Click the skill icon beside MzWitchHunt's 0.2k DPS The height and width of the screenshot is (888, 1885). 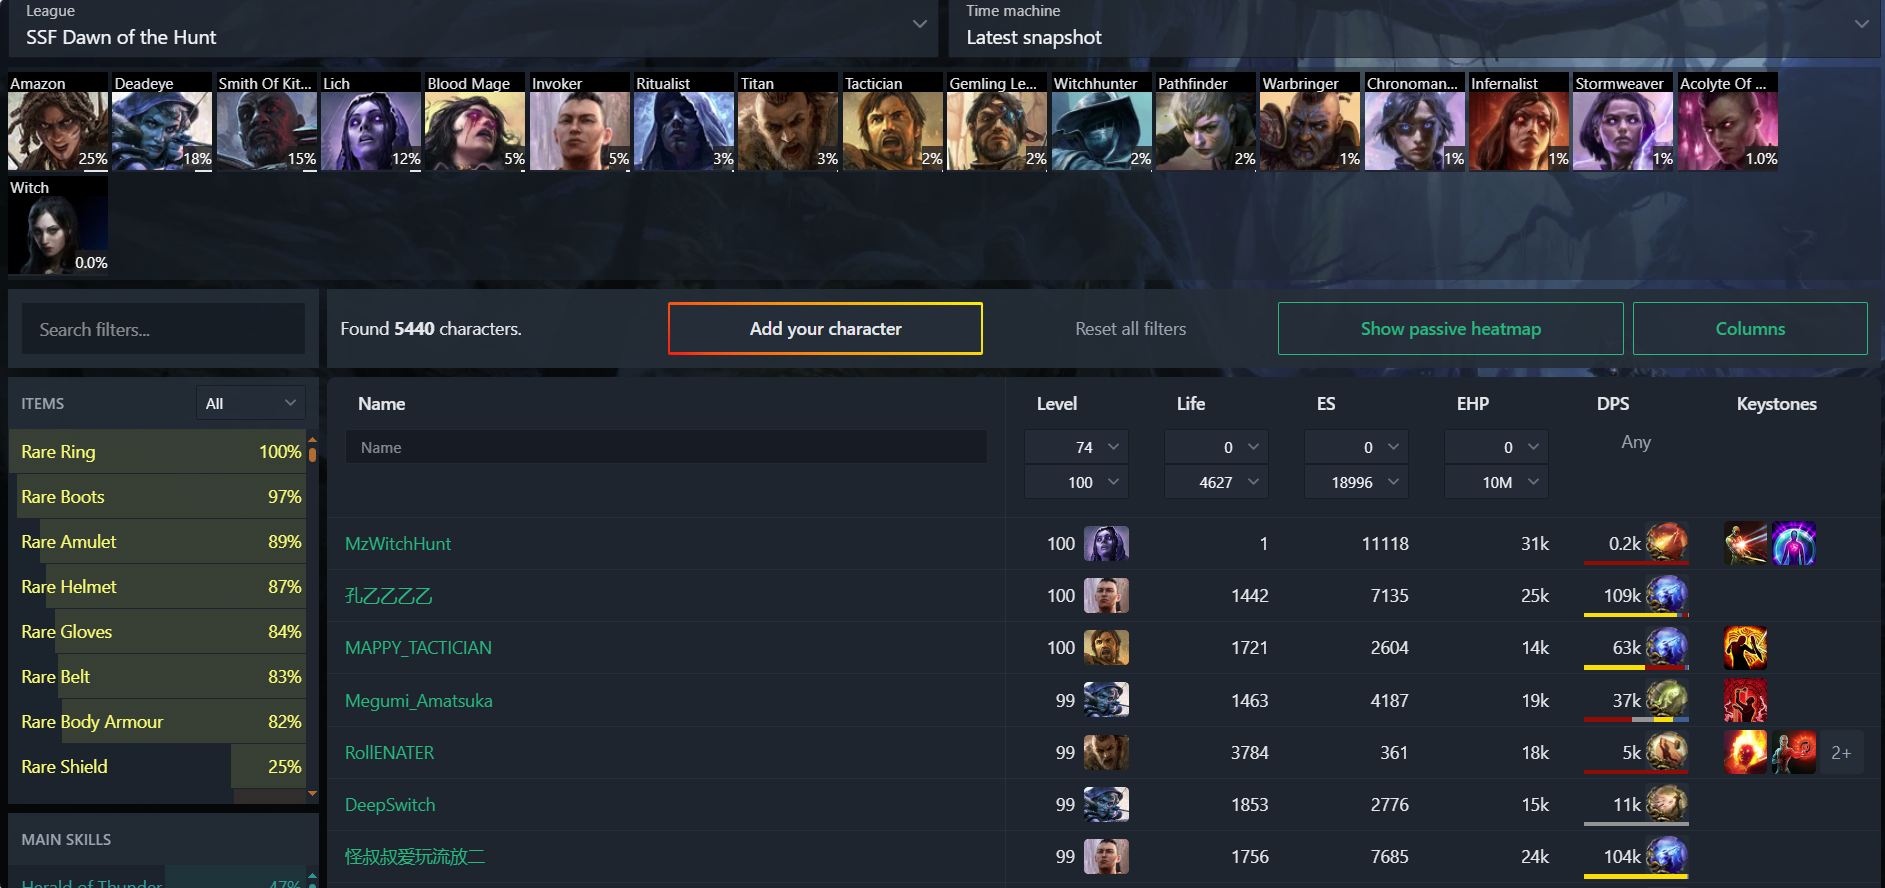1666,543
